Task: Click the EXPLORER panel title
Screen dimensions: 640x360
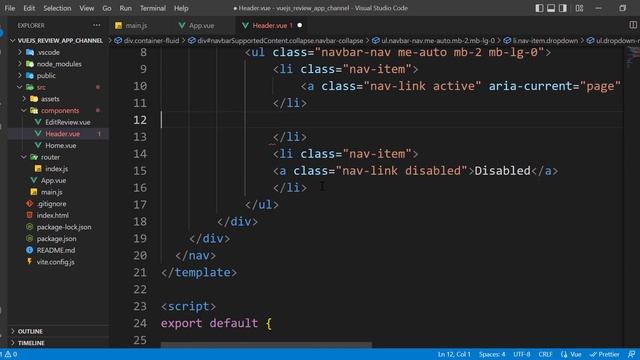Action: pyautogui.click(x=31, y=25)
